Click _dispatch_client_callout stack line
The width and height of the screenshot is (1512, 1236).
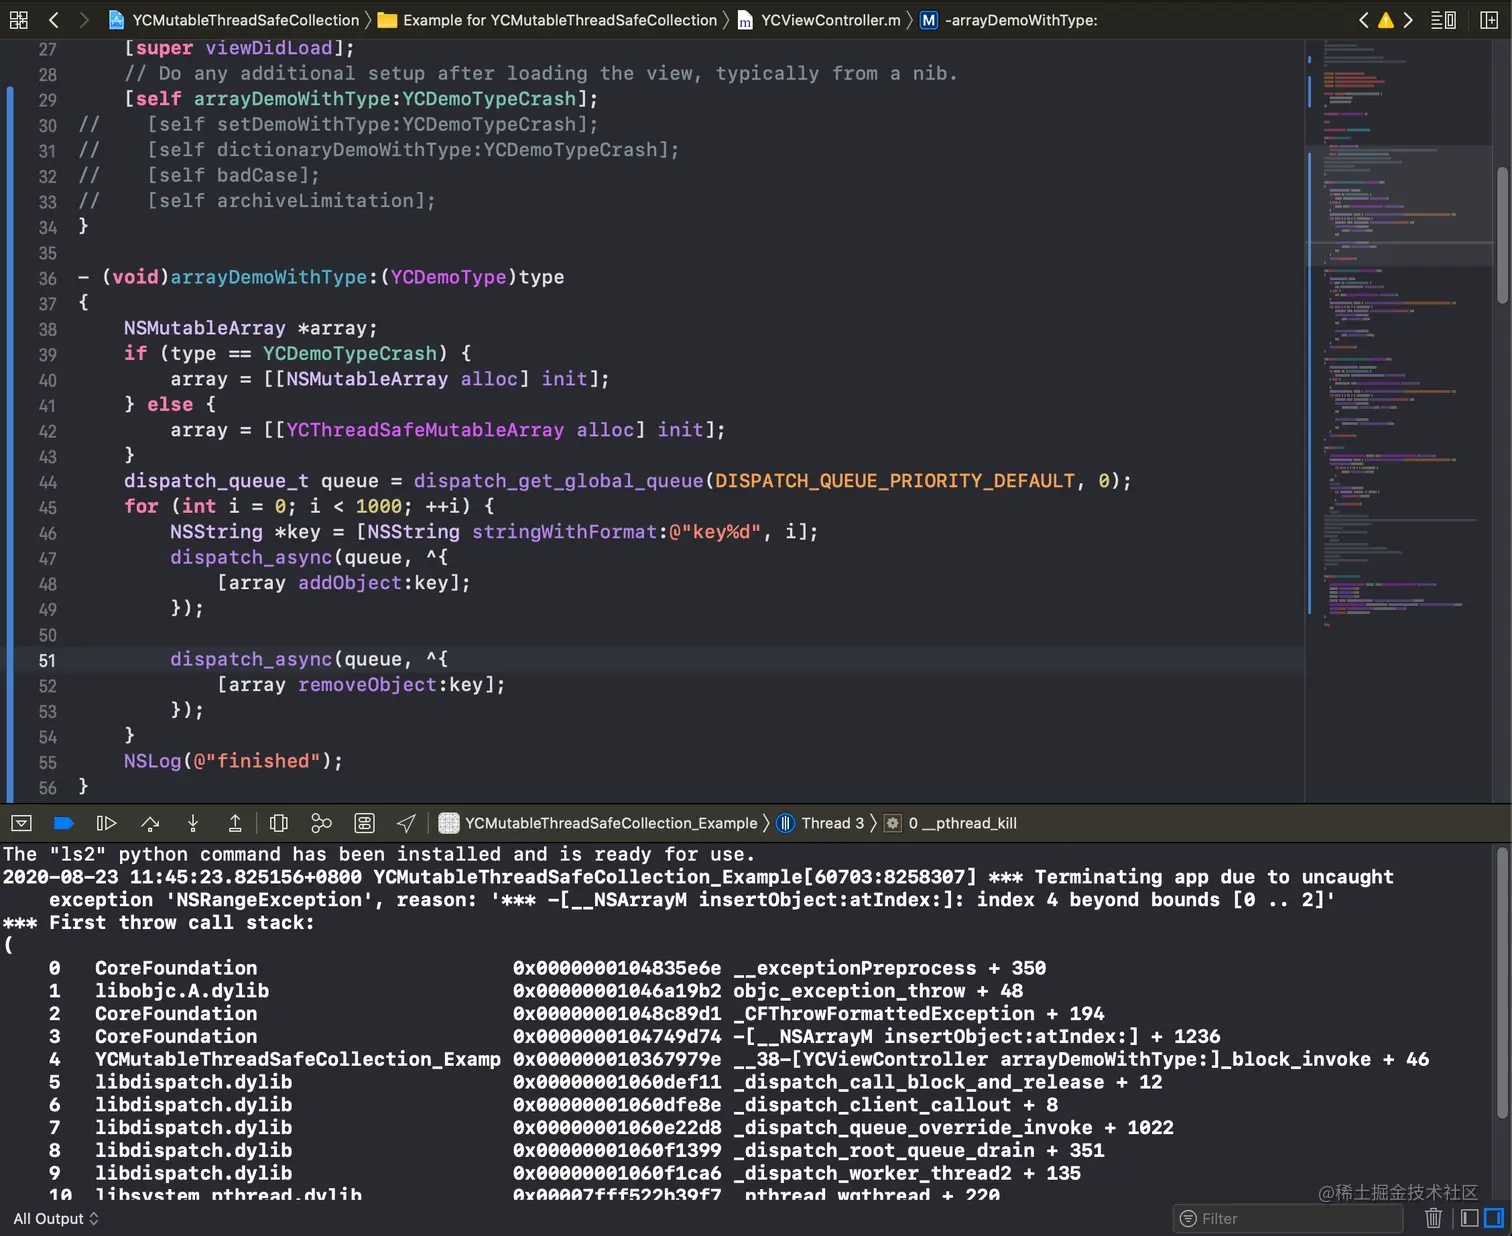pyautogui.click(x=553, y=1105)
